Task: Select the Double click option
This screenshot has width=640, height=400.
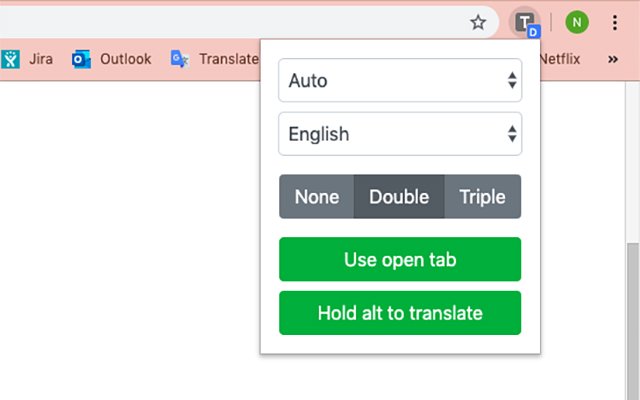Action: (399, 197)
